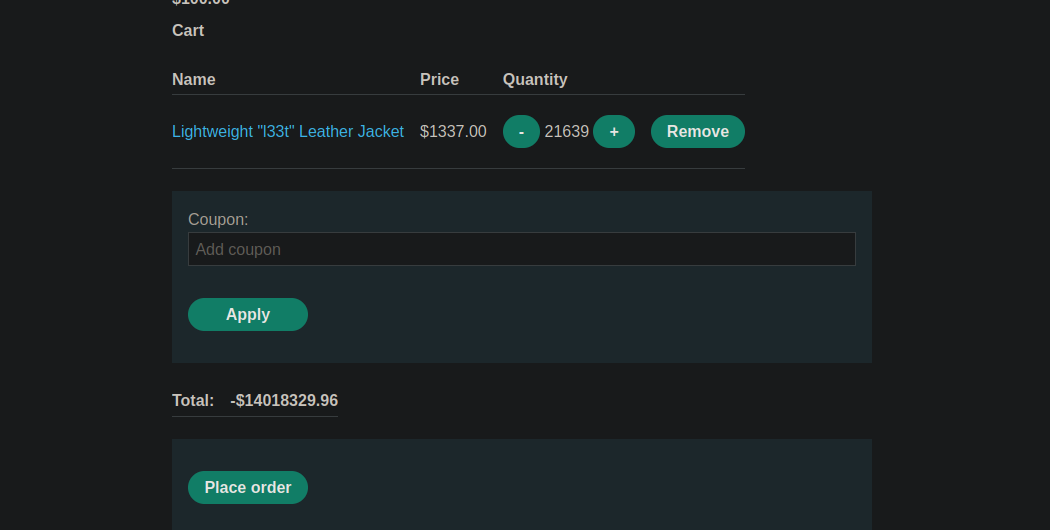Select the Price column header

click(439, 79)
